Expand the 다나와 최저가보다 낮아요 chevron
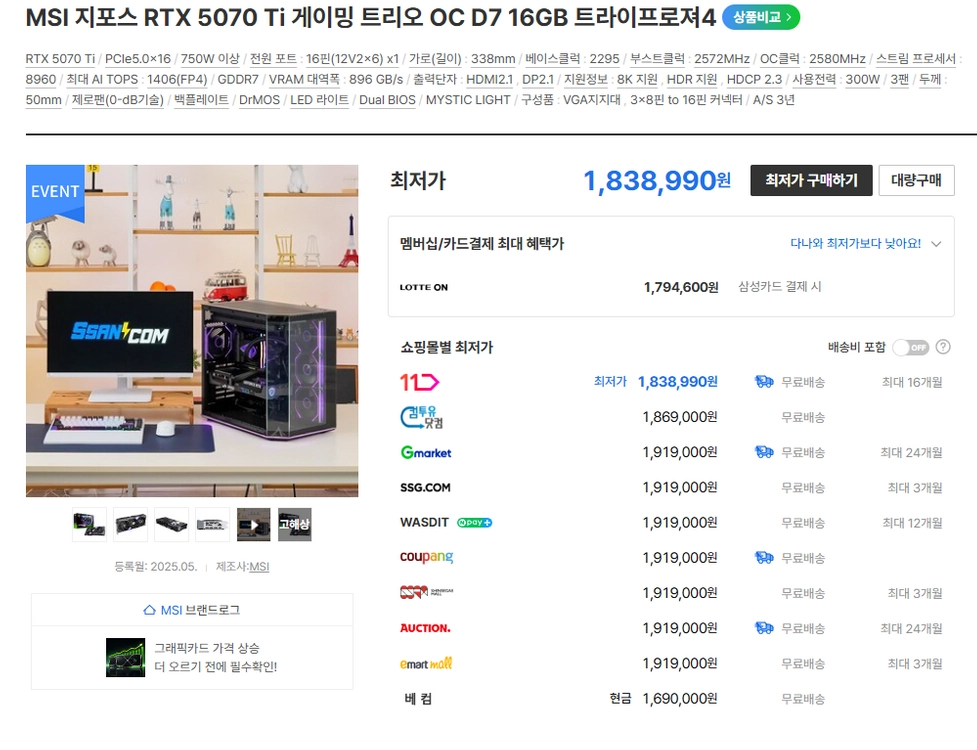Viewport: 977px width, 750px height. [936, 244]
